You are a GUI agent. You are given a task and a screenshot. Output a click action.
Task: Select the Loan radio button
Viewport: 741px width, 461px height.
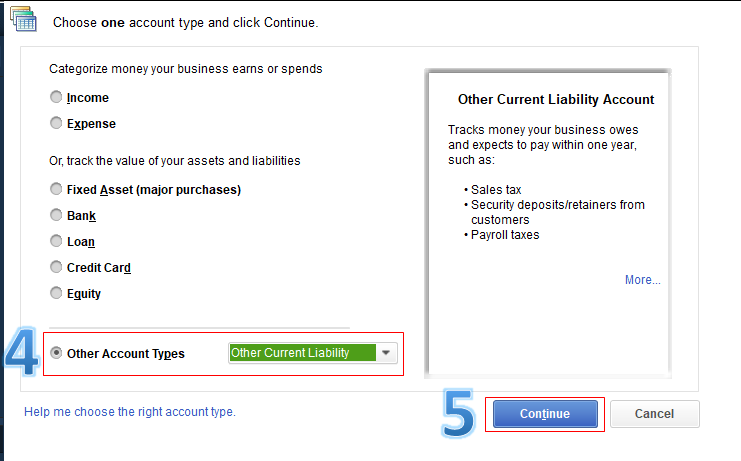coord(56,242)
